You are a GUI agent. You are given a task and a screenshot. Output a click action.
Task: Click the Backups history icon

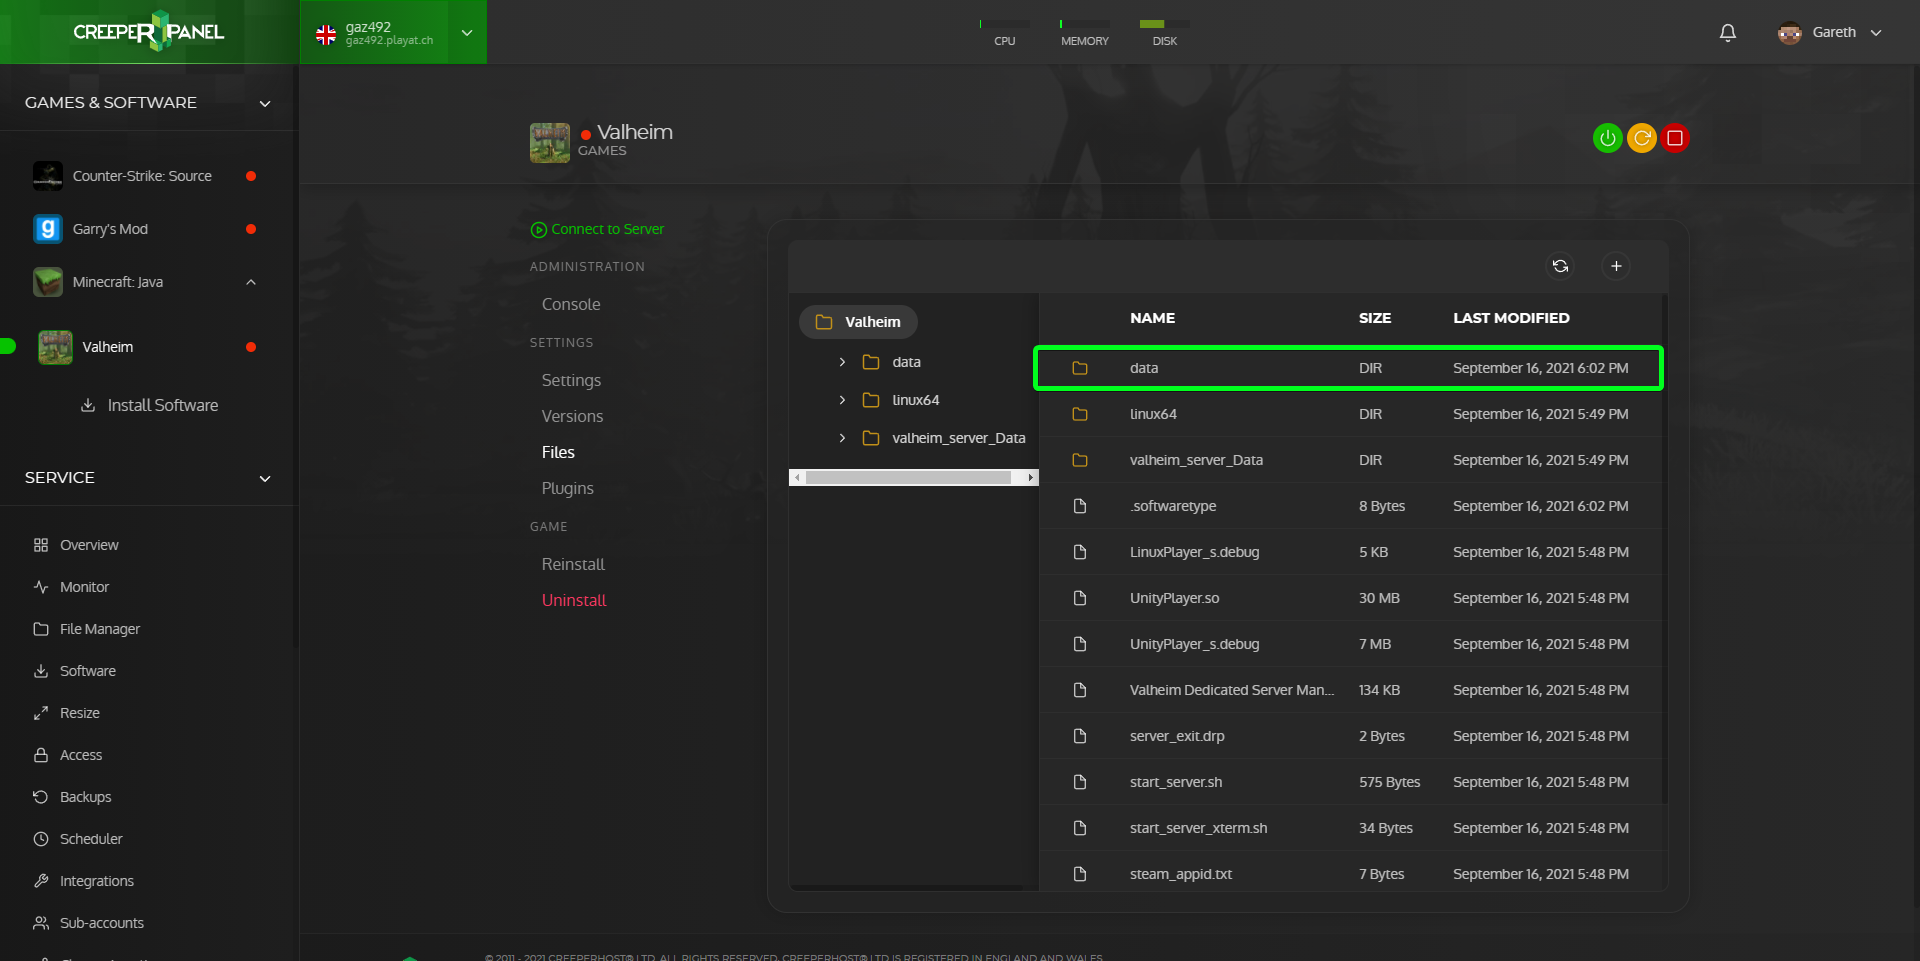(x=41, y=797)
